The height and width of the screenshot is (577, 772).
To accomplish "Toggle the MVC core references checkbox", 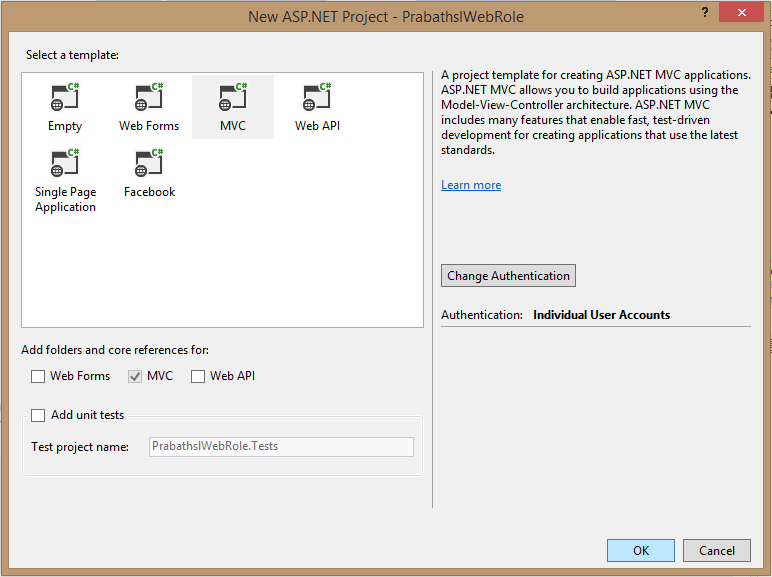I will tap(135, 376).
